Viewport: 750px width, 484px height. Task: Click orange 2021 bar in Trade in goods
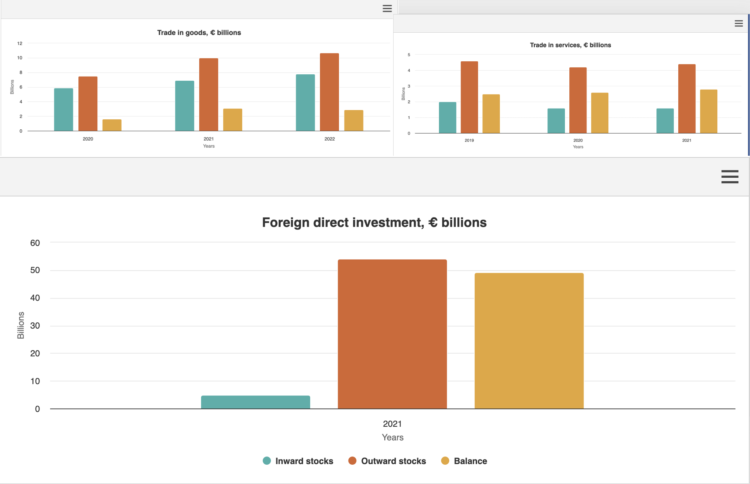coord(208,95)
